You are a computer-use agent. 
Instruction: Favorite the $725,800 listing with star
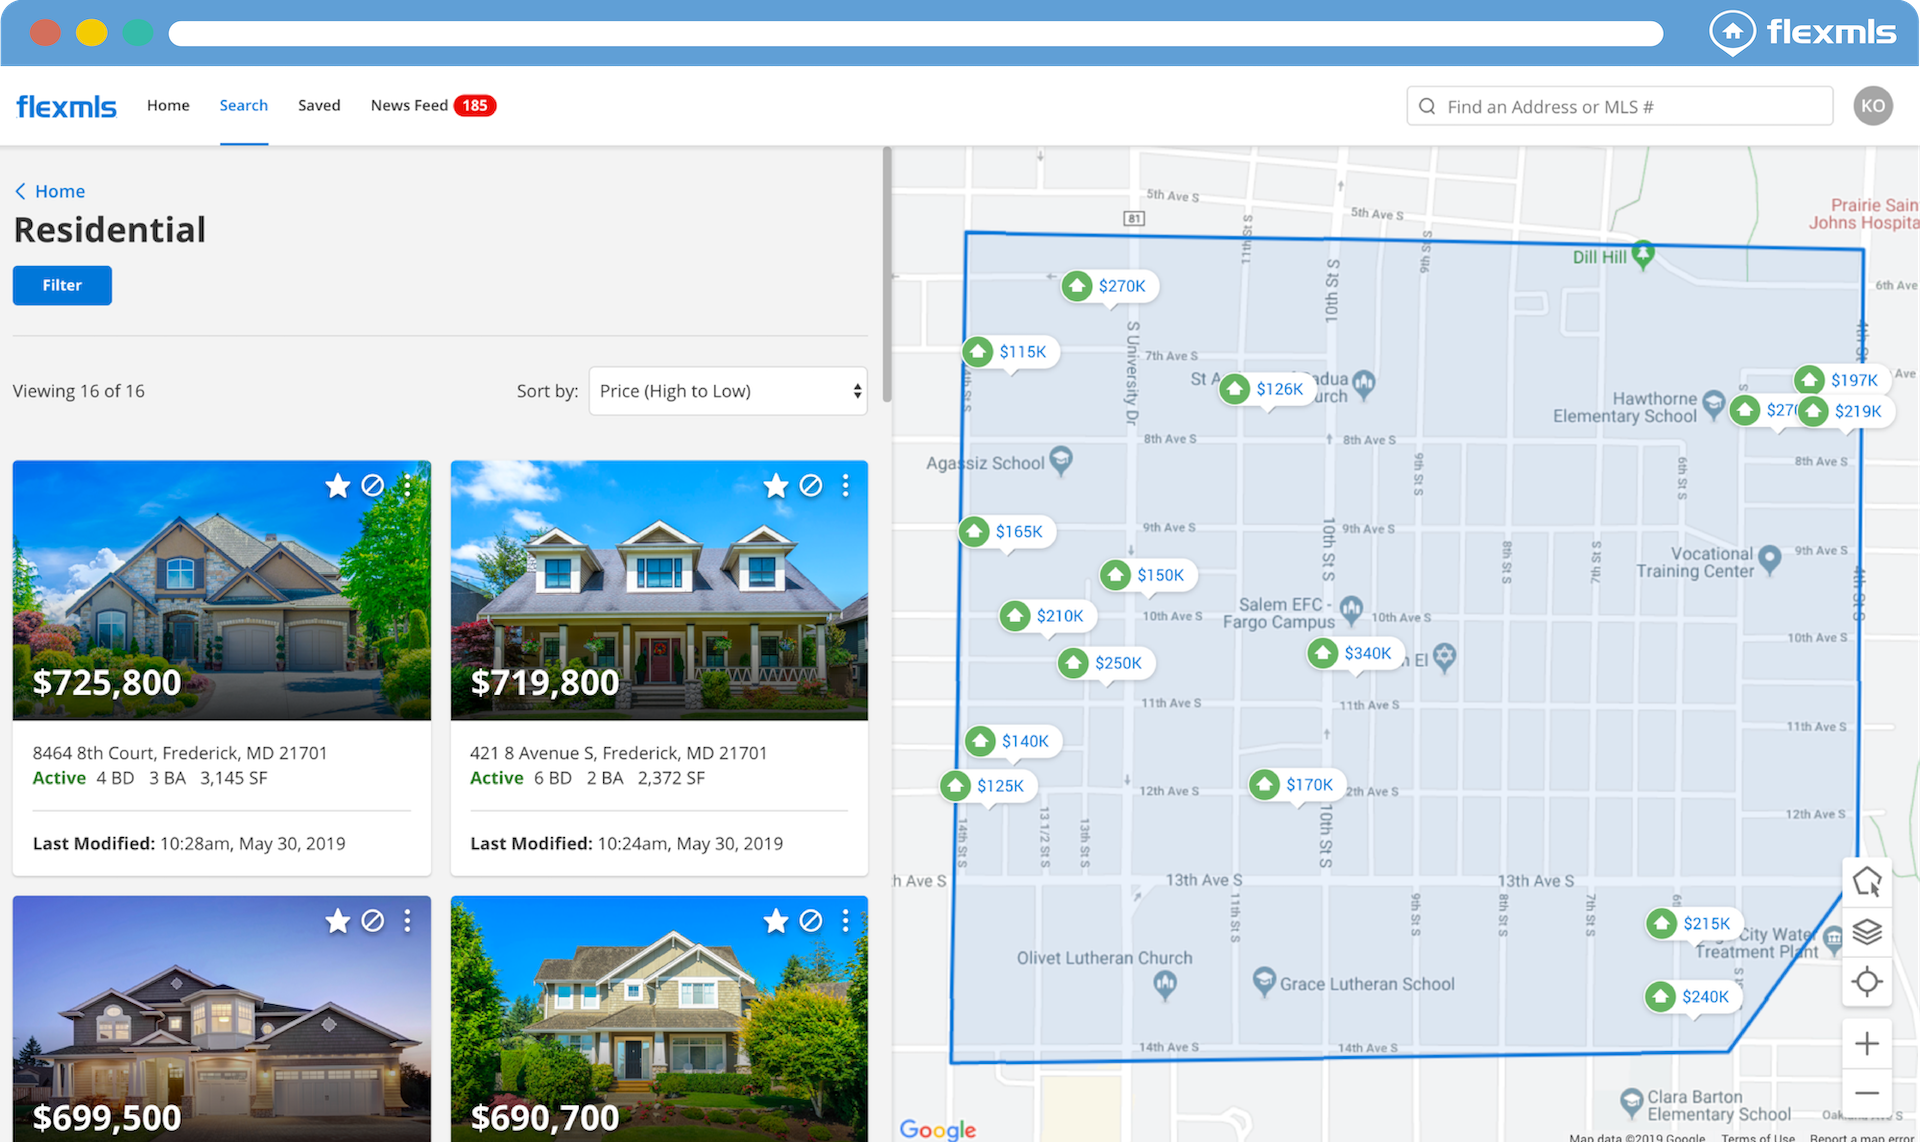(338, 486)
